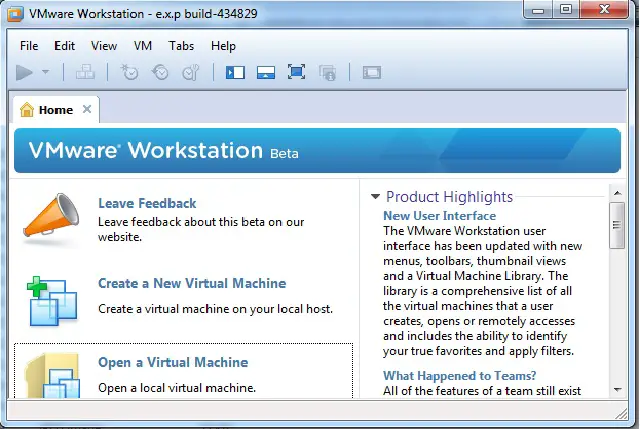Click the window resize grip corner

(622, 414)
